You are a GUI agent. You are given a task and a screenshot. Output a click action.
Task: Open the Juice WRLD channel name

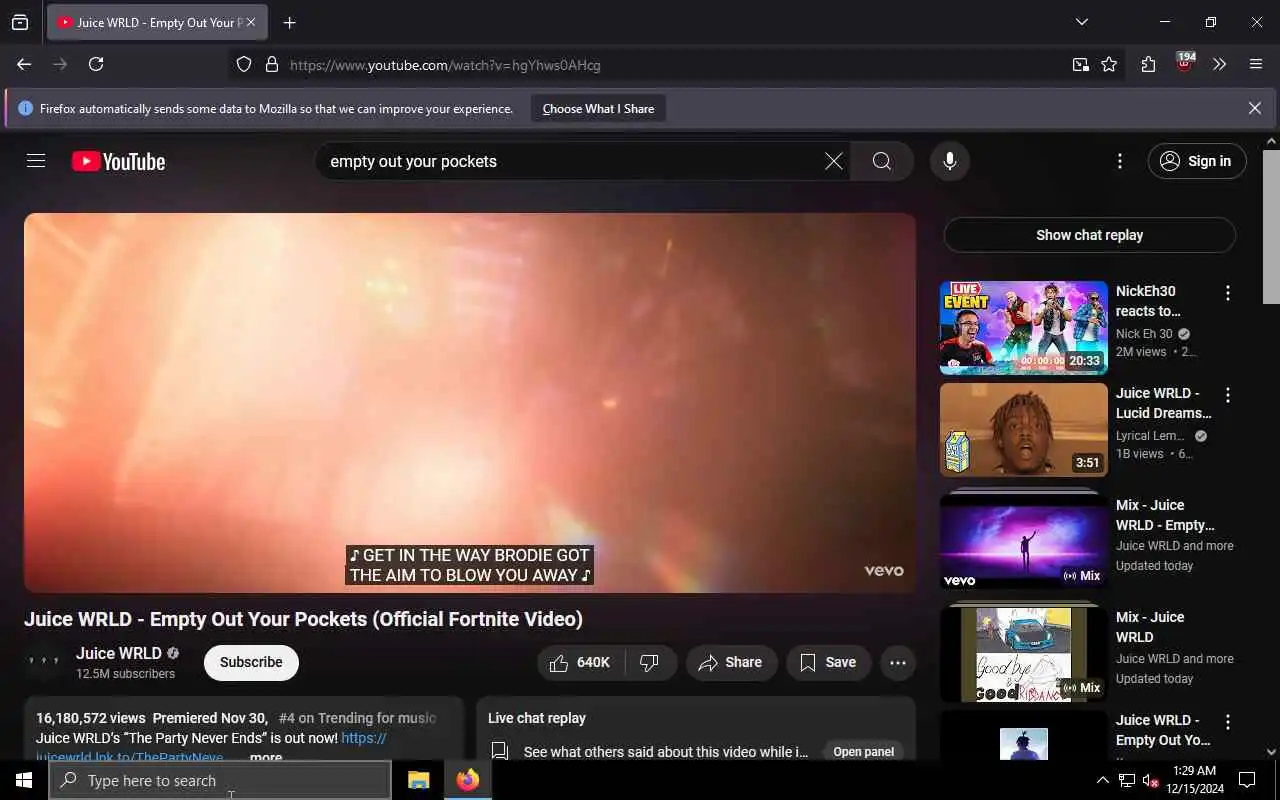click(118, 653)
